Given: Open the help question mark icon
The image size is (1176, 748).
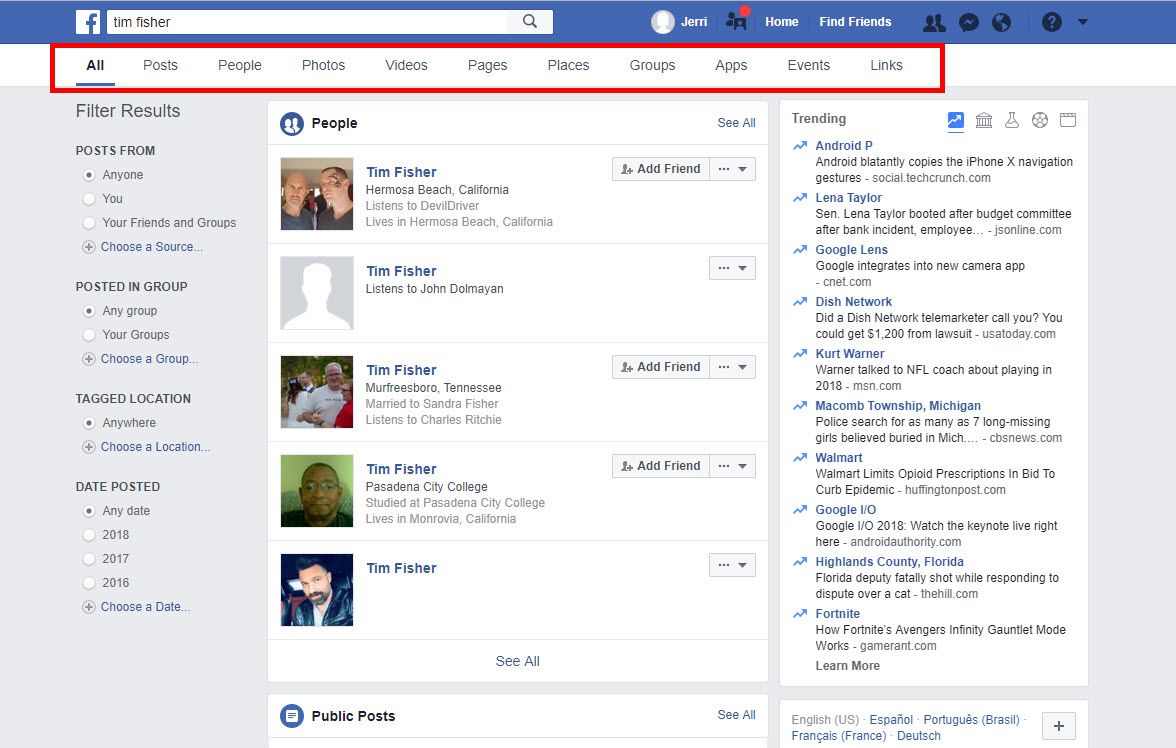Looking at the screenshot, I should point(1052,23).
